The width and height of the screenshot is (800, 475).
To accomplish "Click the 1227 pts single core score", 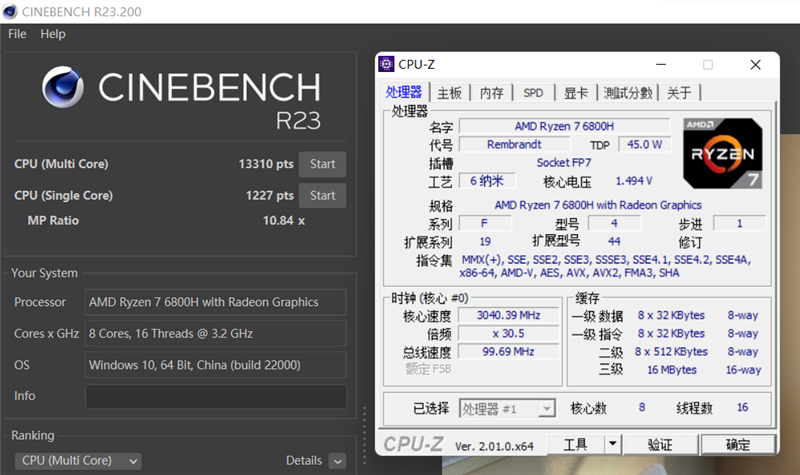I will click(269, 195).
